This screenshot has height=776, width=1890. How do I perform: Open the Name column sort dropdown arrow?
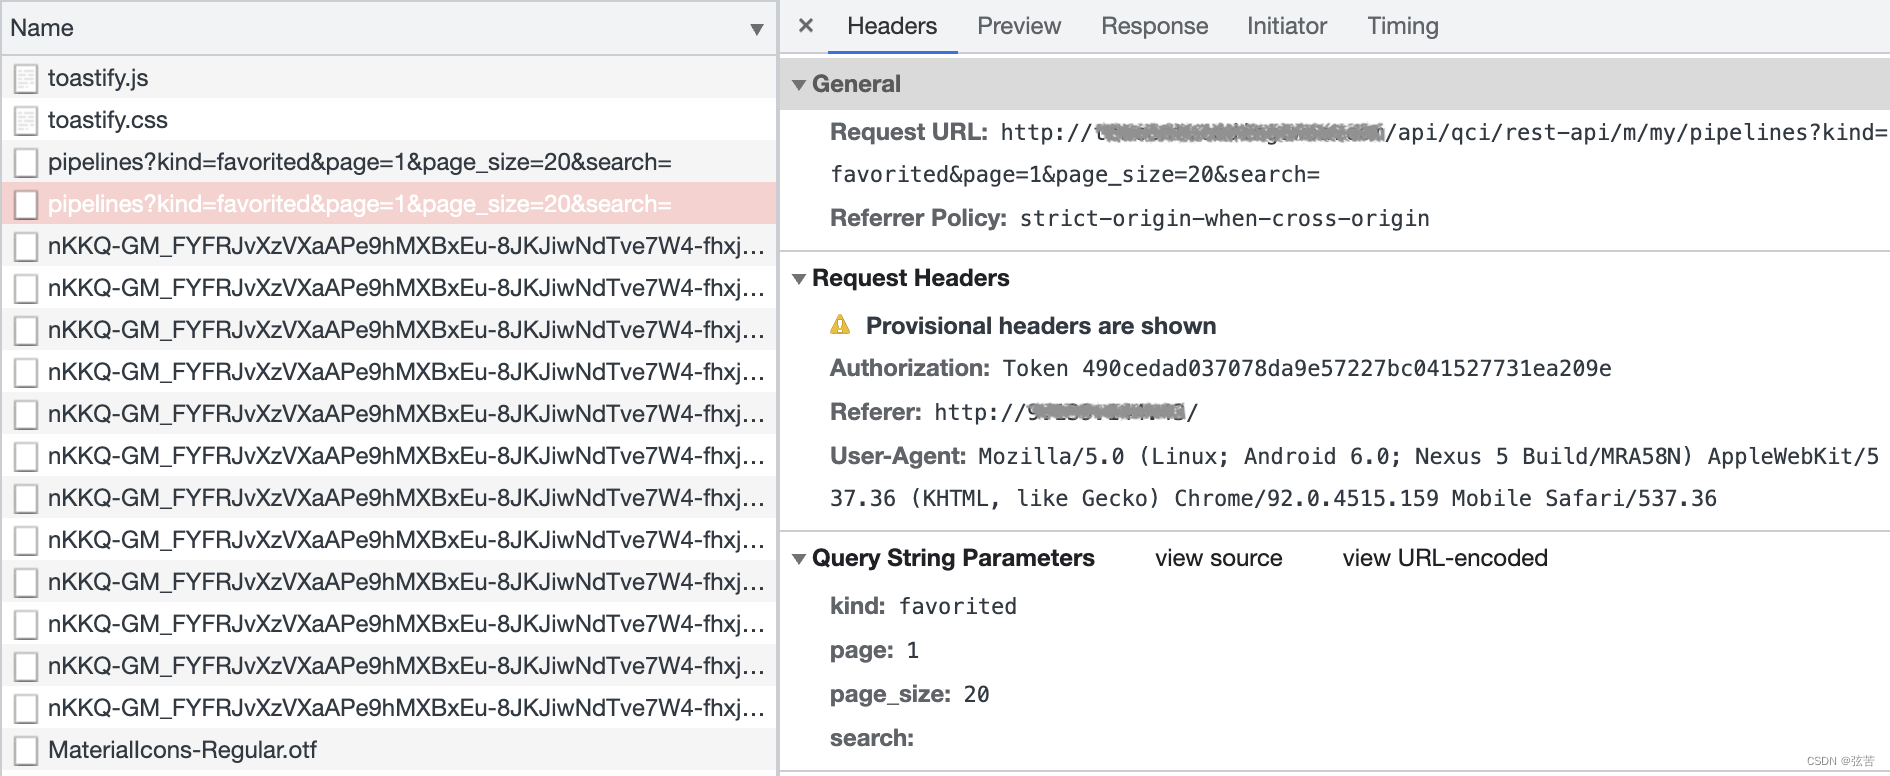click(757, 29)
